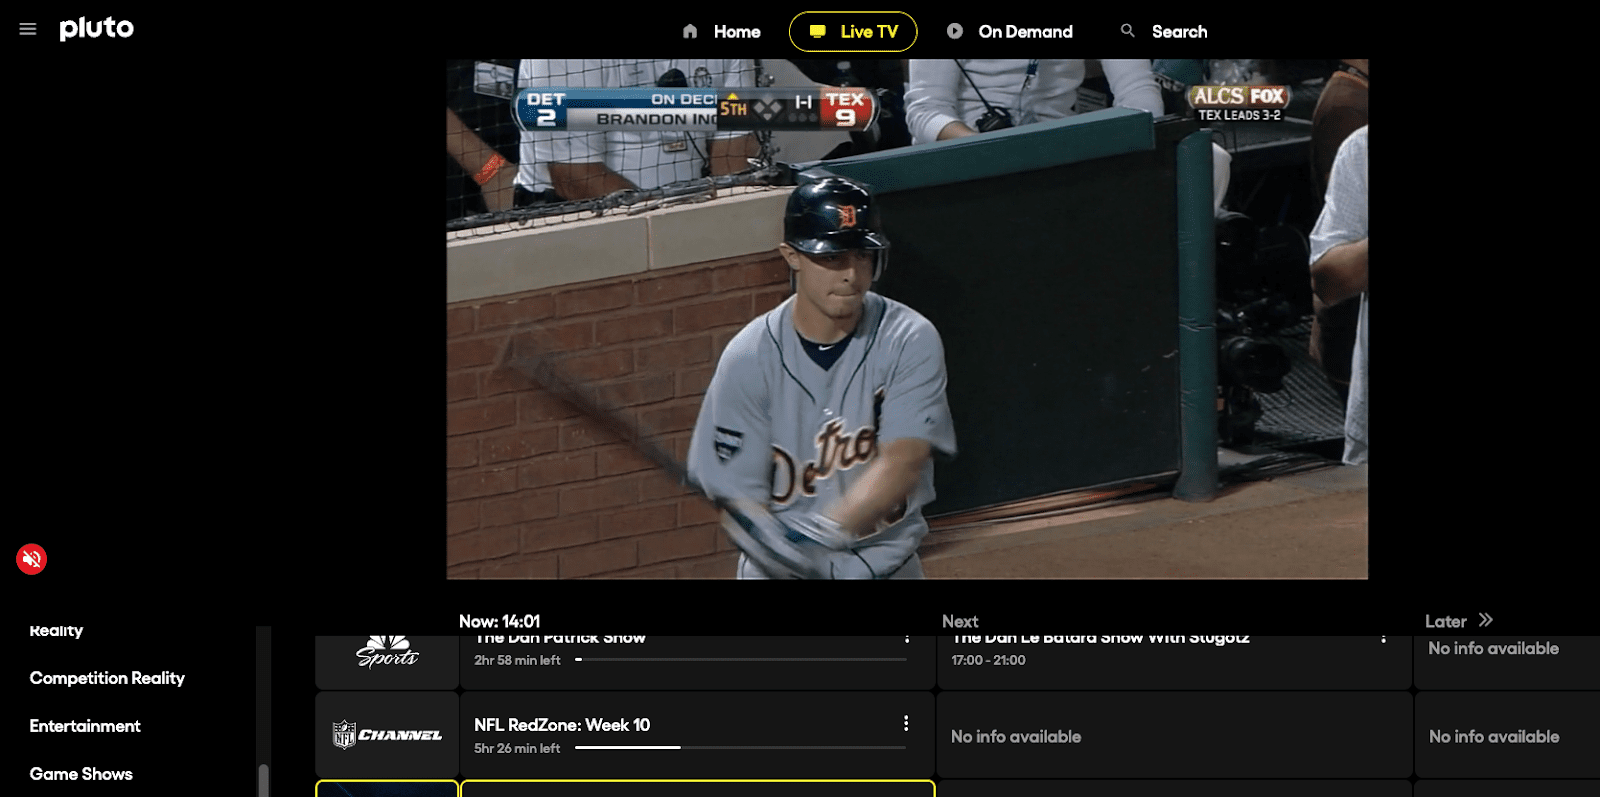The image size is (1600, 797).
Task: Select the NFL Channel logo
Action: pyautogui.click(x=387, y=735)
